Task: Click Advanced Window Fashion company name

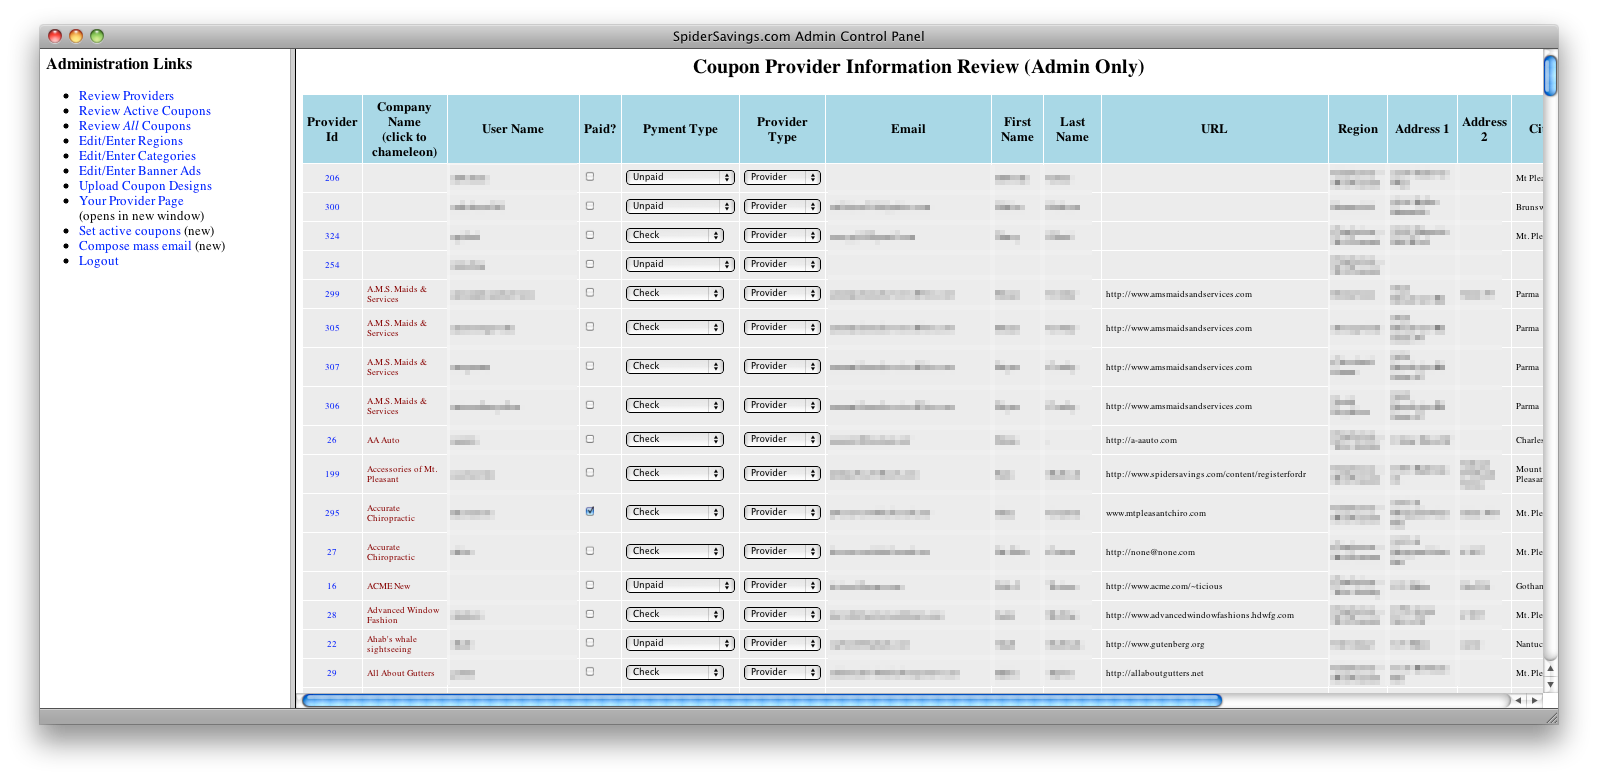Action: coord(403,615)
